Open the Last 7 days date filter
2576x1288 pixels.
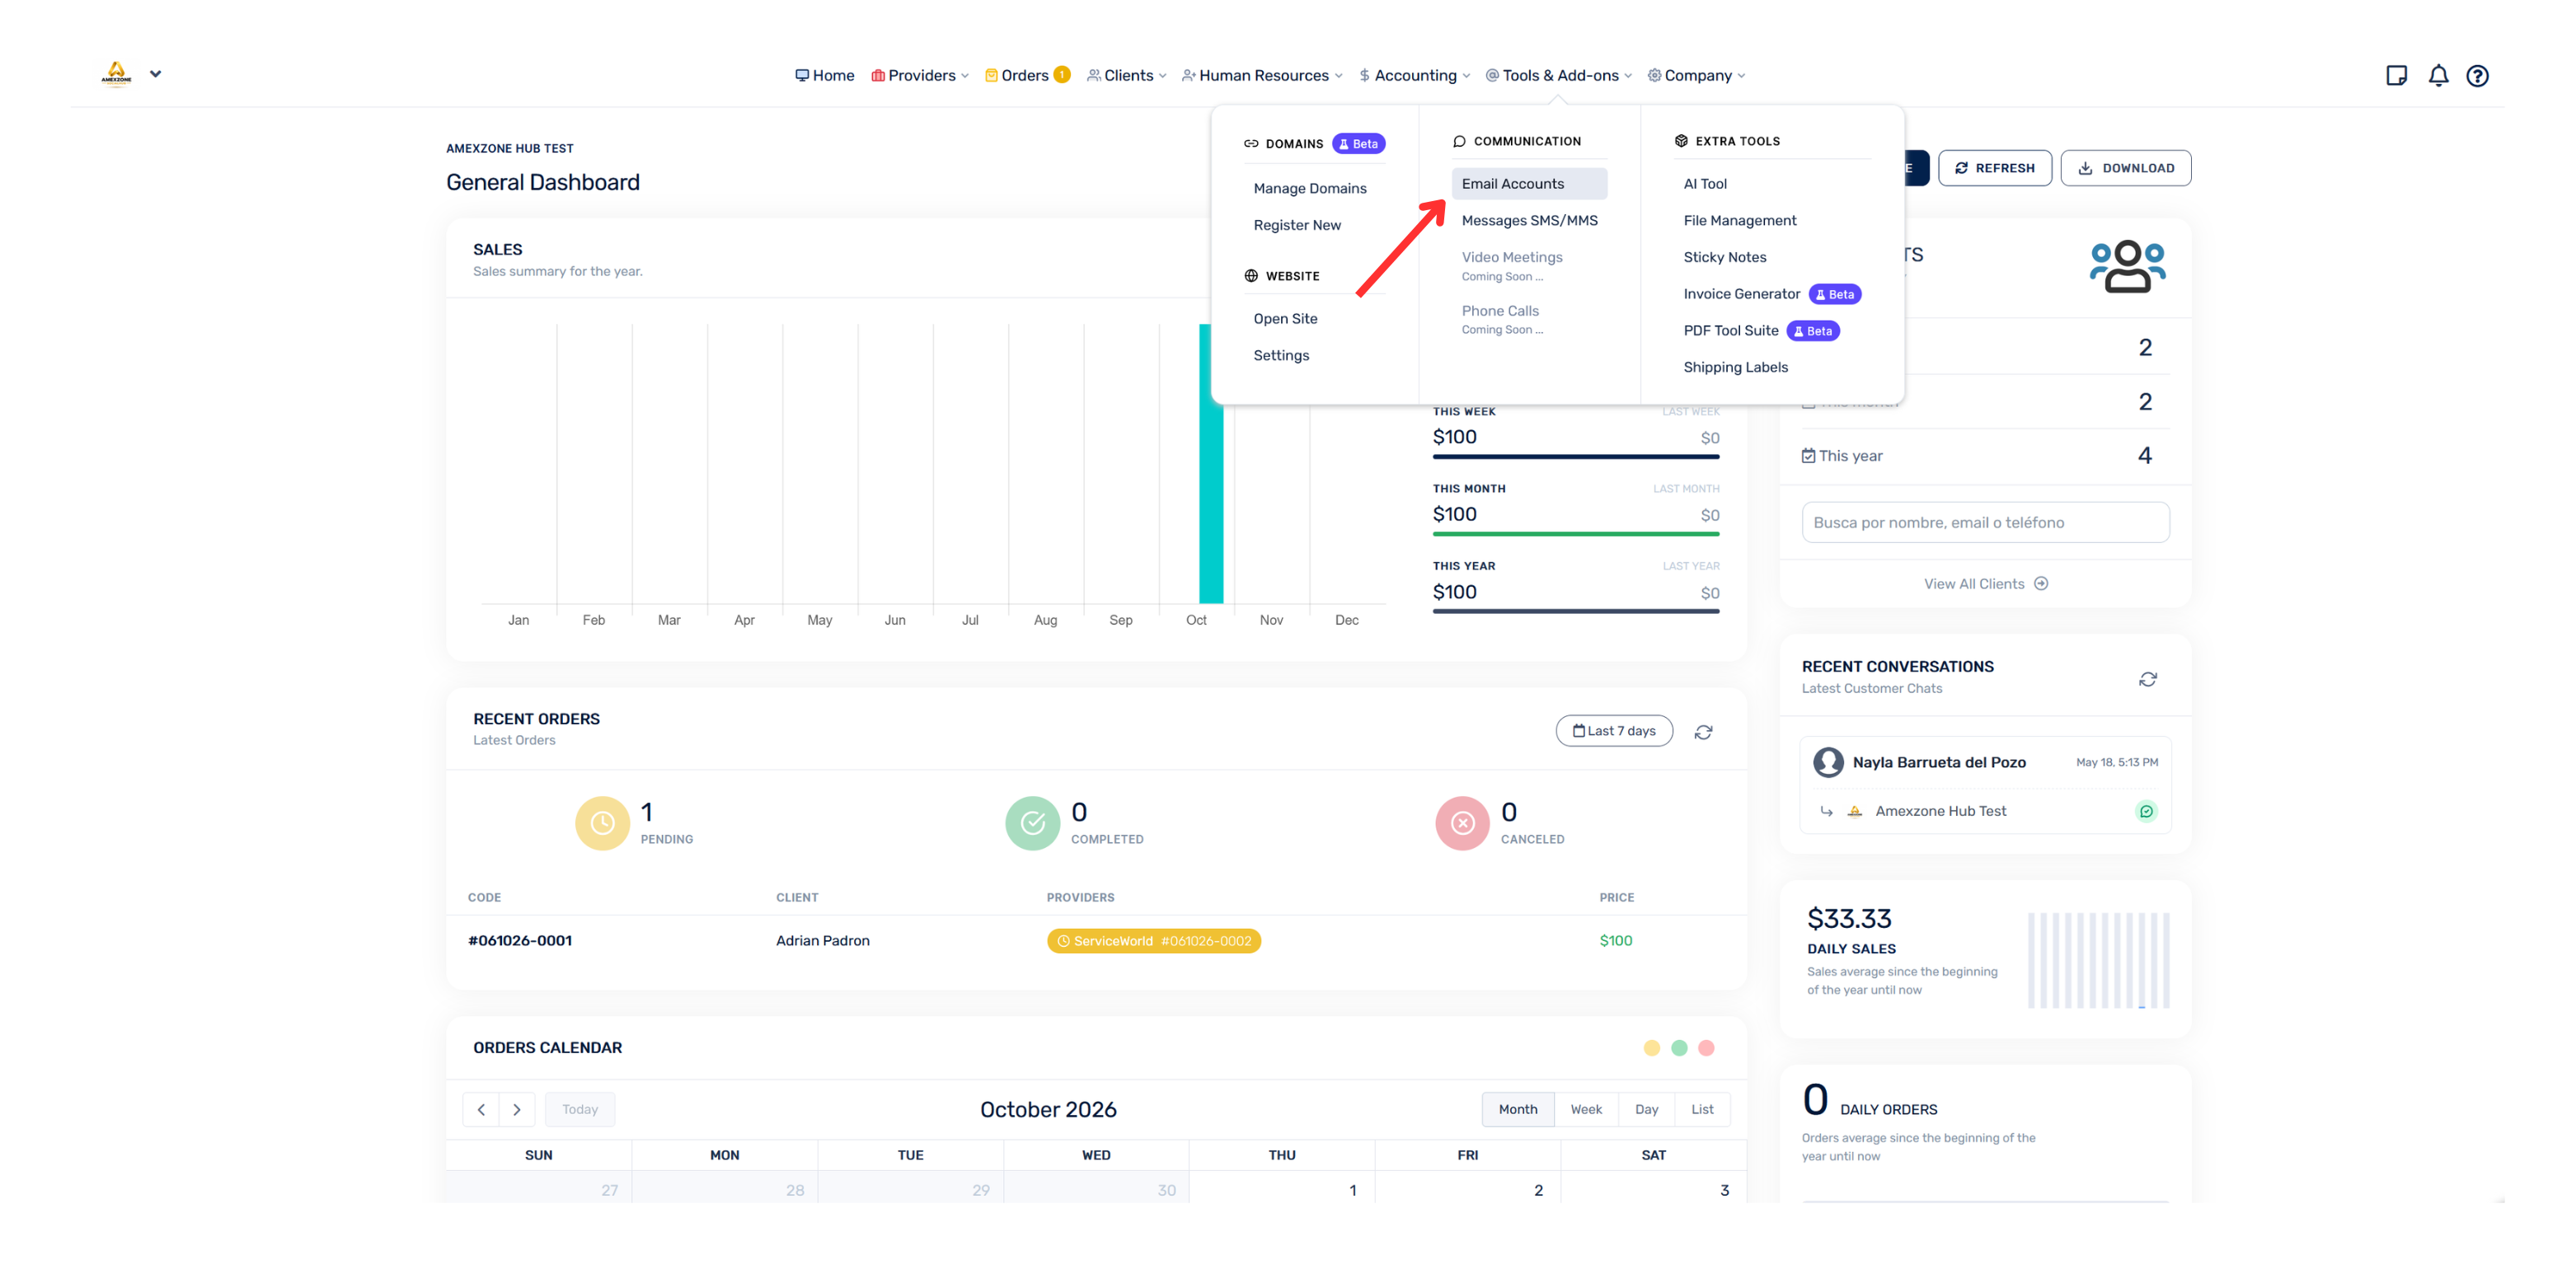click(x=1613, y=731)
